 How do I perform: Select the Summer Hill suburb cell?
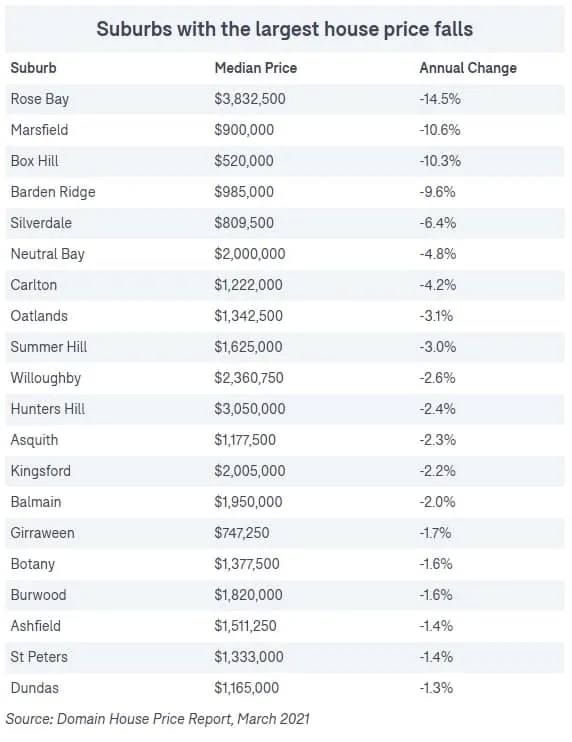(49, 347)
